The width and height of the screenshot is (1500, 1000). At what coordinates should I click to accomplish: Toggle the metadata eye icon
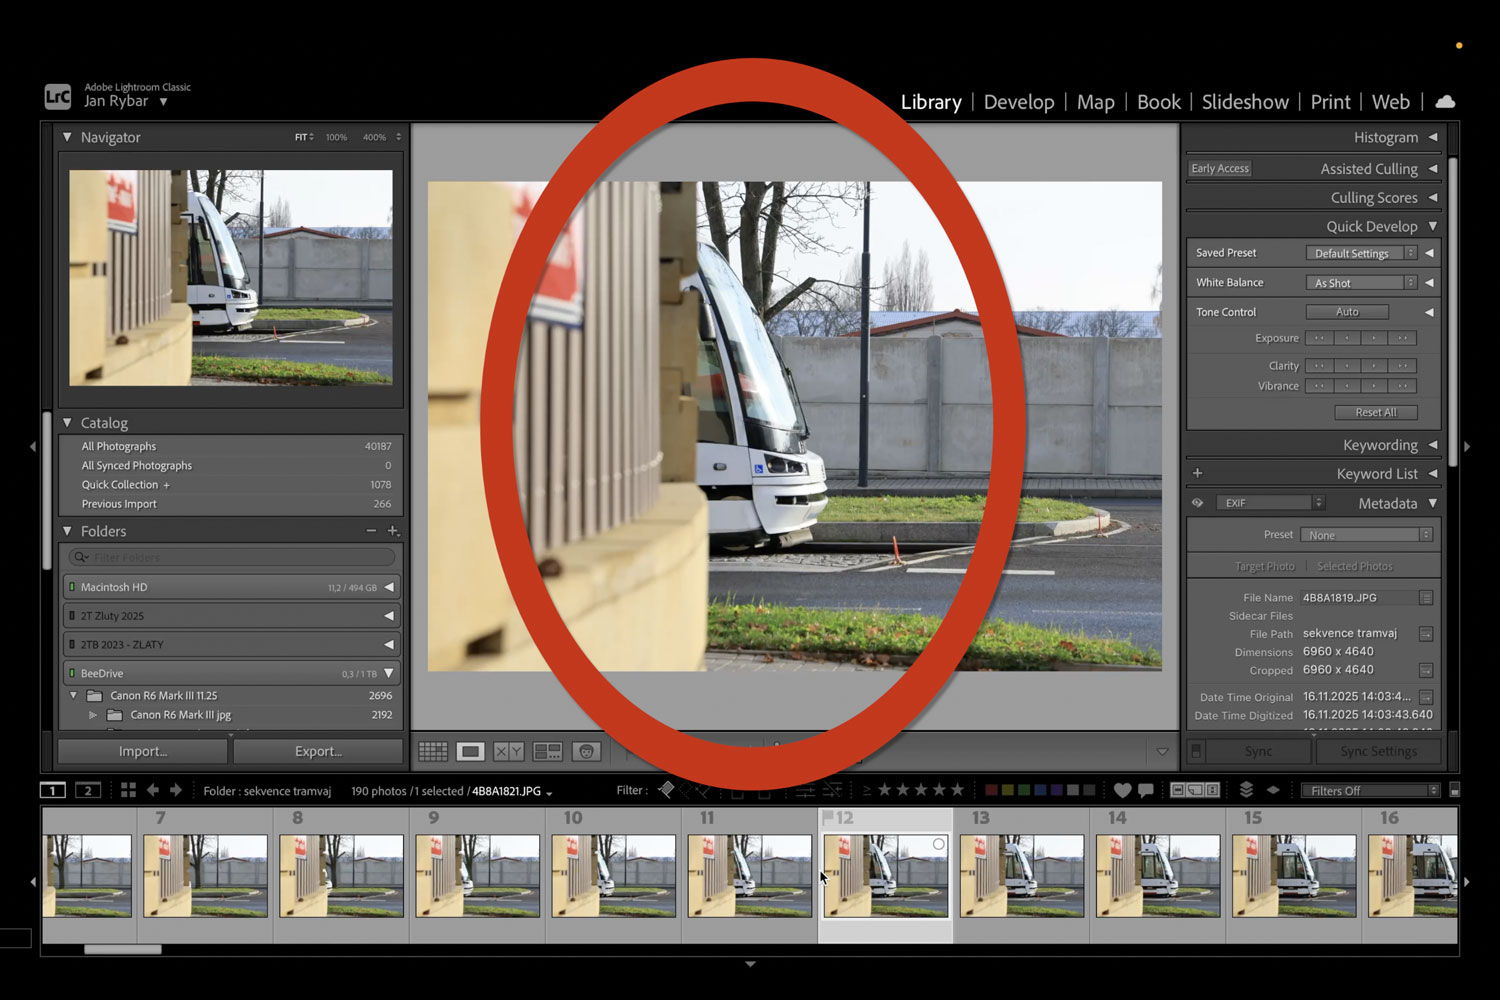[1197, 503]
